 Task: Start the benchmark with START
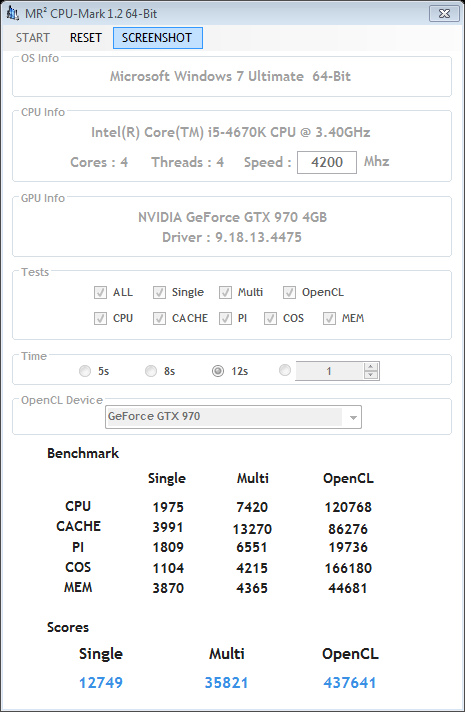pyautogui.click(x=33, y=38)
